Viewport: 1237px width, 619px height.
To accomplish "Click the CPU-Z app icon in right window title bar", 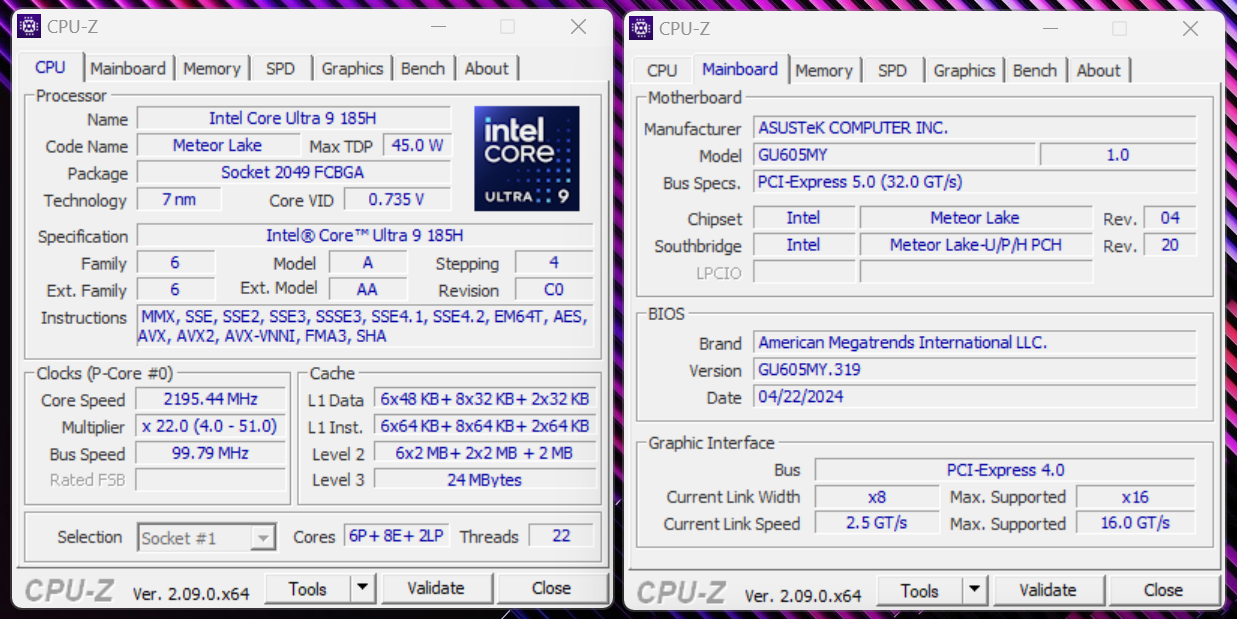I will pos(641,28).
